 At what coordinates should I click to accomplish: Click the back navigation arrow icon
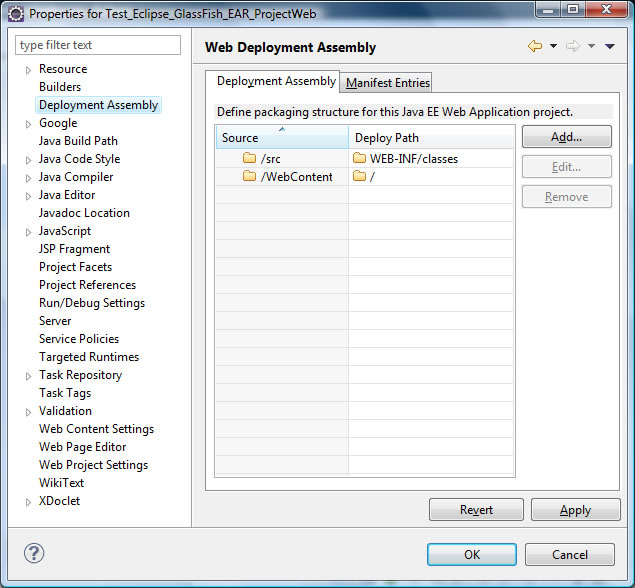535,46
